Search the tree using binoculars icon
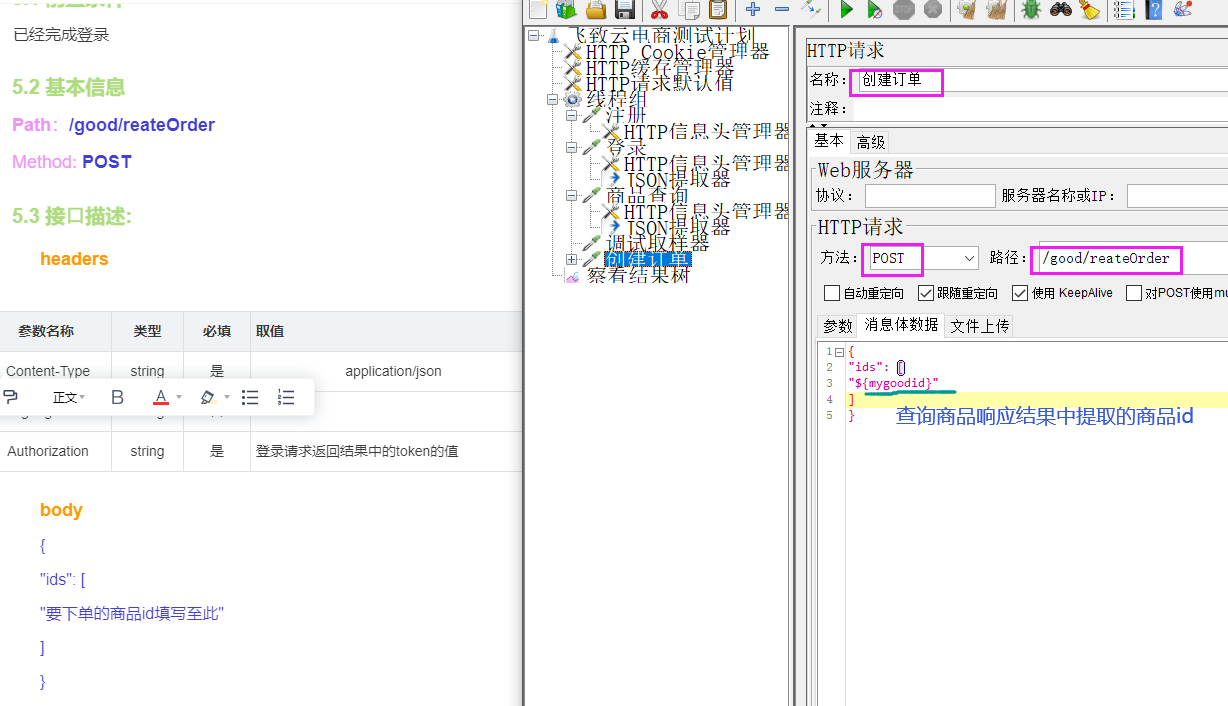Image resolution: width=1228 pixels, height=706 pixels. coord(1062,10)
